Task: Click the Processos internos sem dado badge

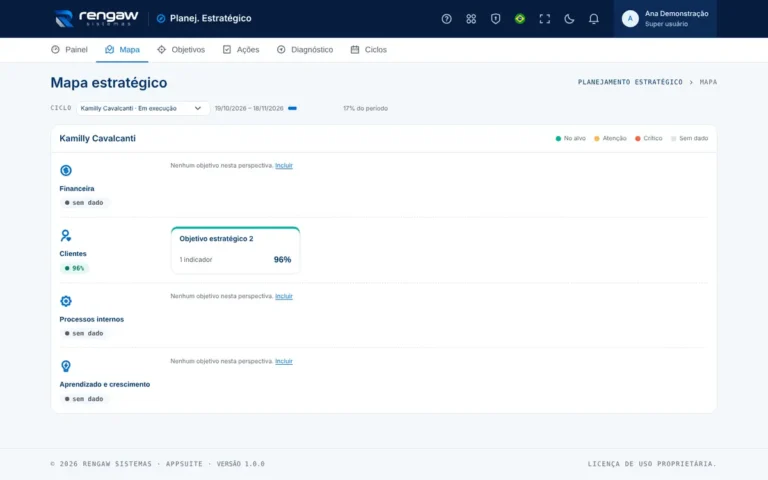Action: click(x=84, y=334)
